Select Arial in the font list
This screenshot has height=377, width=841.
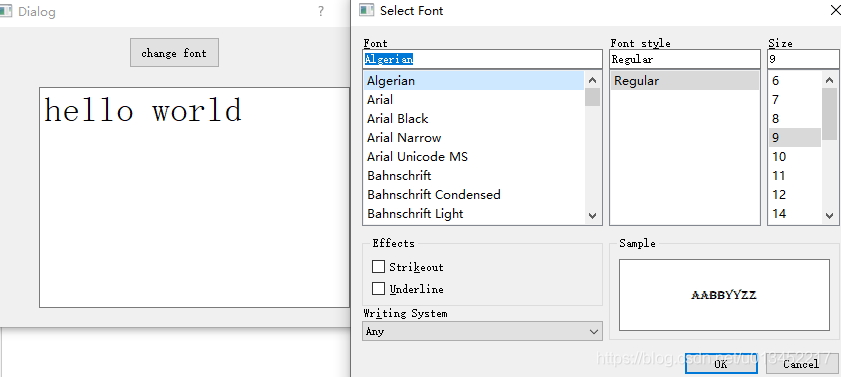(x=474, y=100)
